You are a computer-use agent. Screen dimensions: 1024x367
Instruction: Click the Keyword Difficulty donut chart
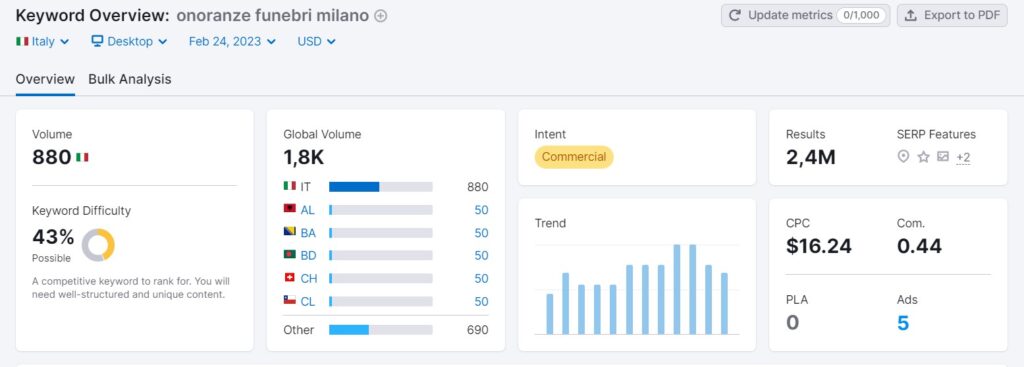coord(98,245)
